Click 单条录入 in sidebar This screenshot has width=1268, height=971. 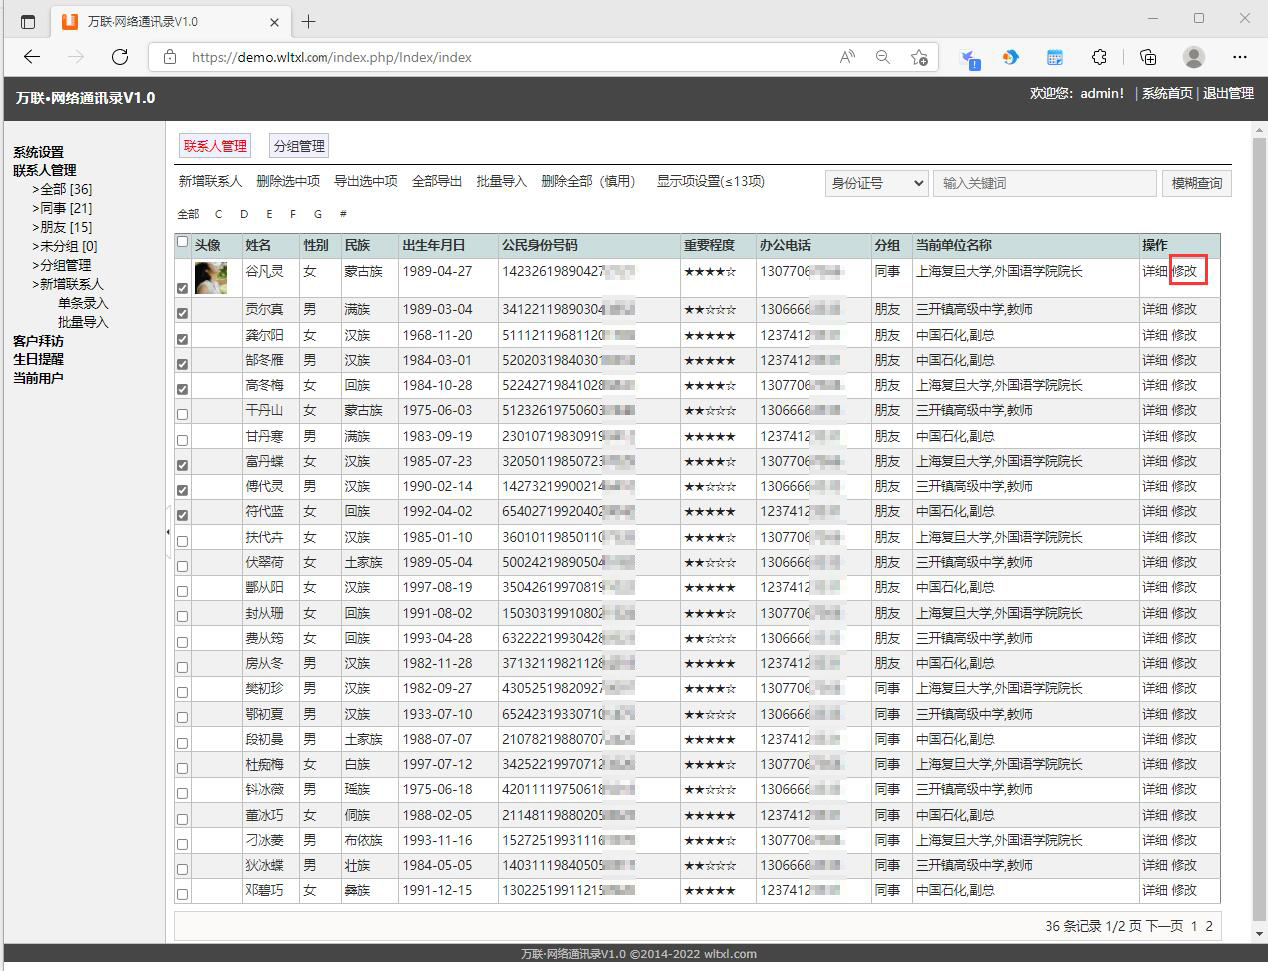pos(83,303)
